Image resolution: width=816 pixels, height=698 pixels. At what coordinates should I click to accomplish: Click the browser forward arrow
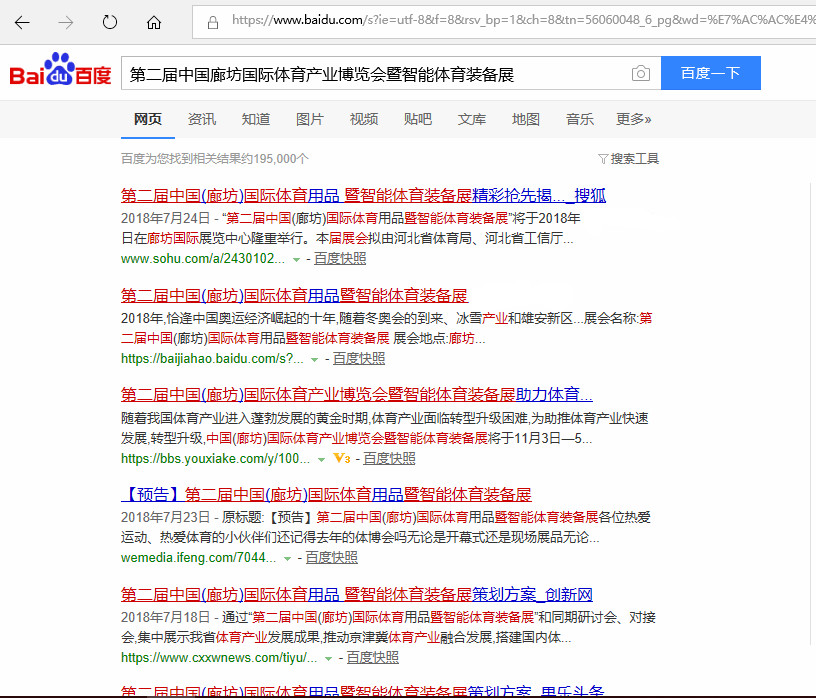point(66,22)
